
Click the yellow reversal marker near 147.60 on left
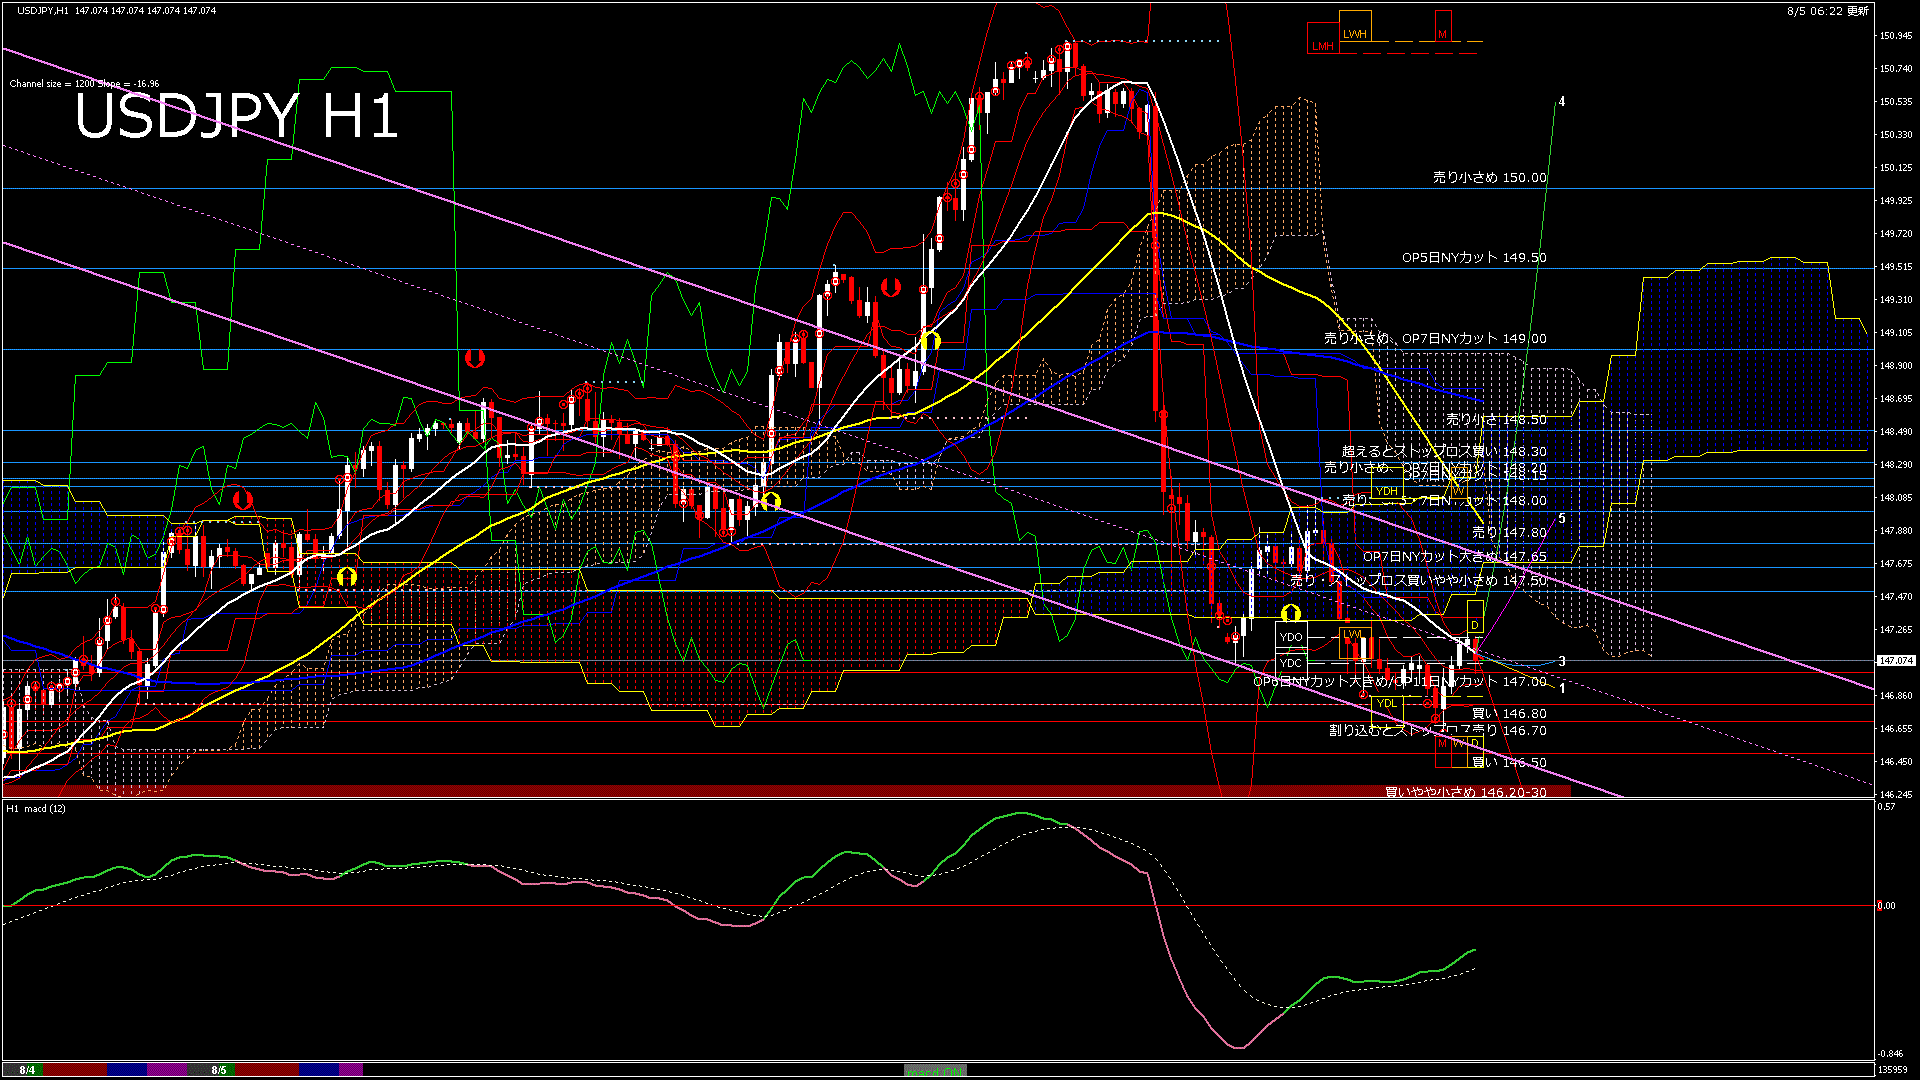(347, 576)
